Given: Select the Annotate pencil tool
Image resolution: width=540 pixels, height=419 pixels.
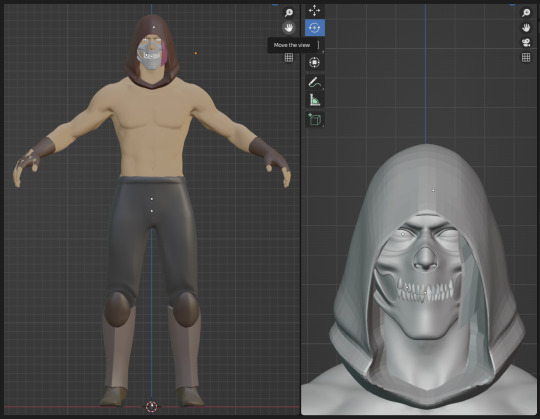Looking at the screenshot, I should point(314,83).
